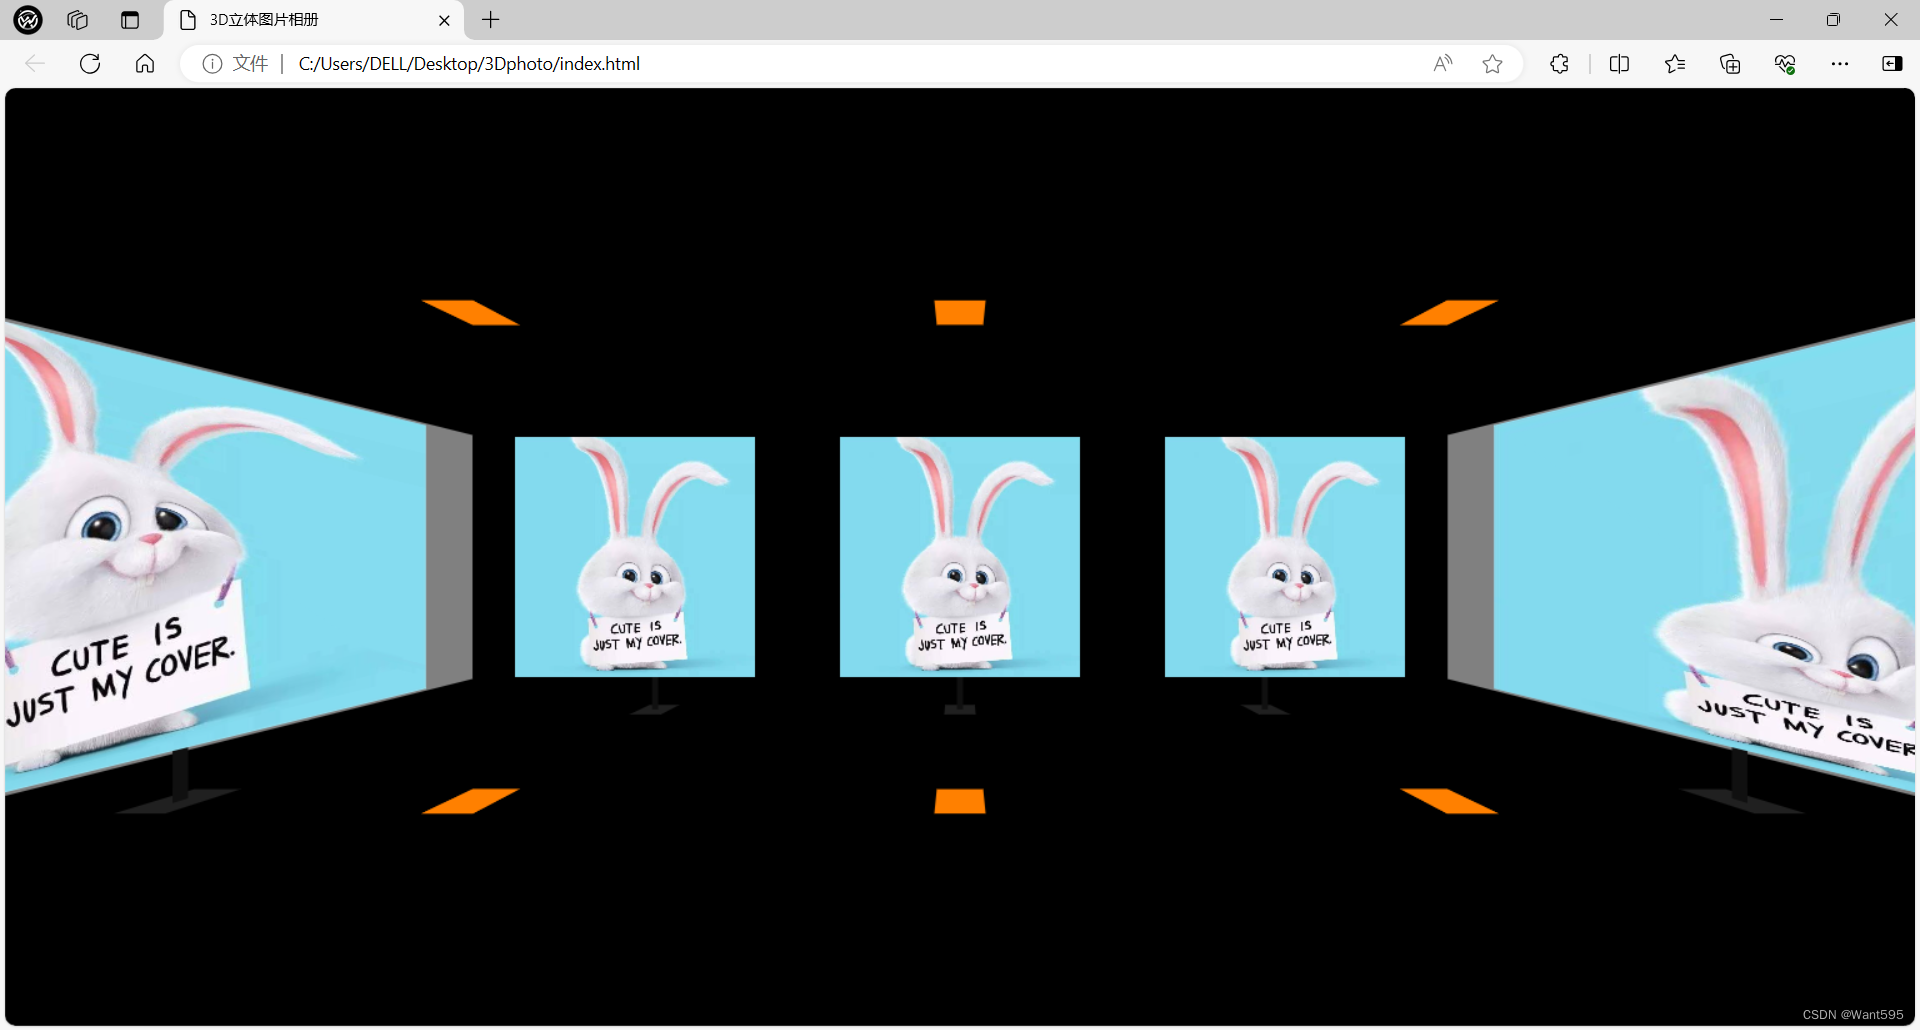
Task: Enable split screen view
Action: [x=1620, y=64]
